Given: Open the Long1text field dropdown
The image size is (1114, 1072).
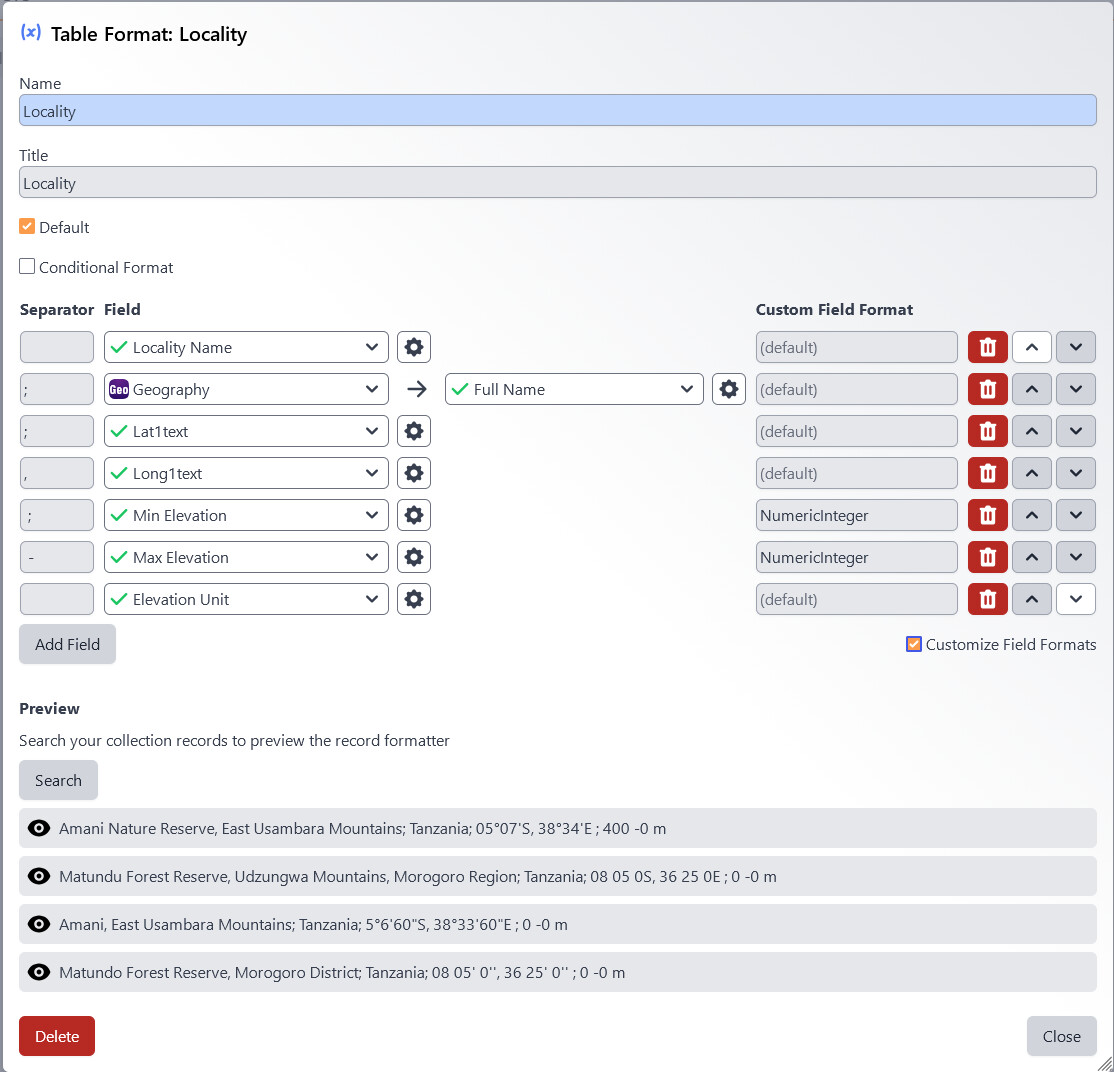Looking at the screenshot, I should point(246,473).
